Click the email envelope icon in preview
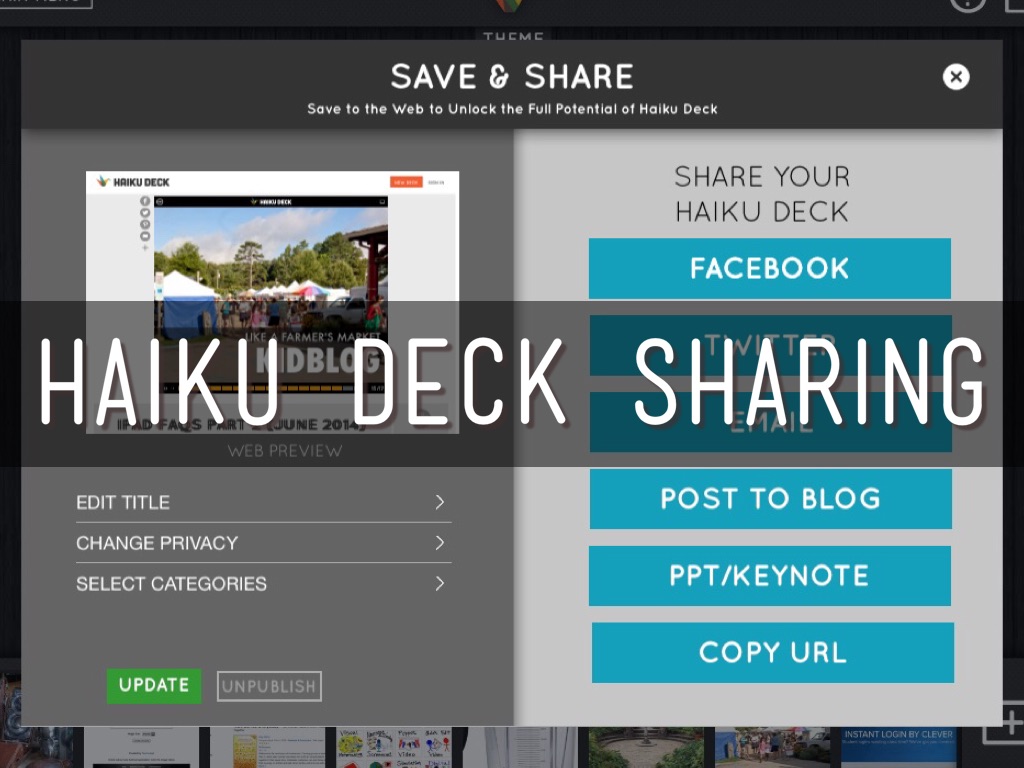Image resolution: width=1024 pixels, height=768 pixels. click(145, 236)
